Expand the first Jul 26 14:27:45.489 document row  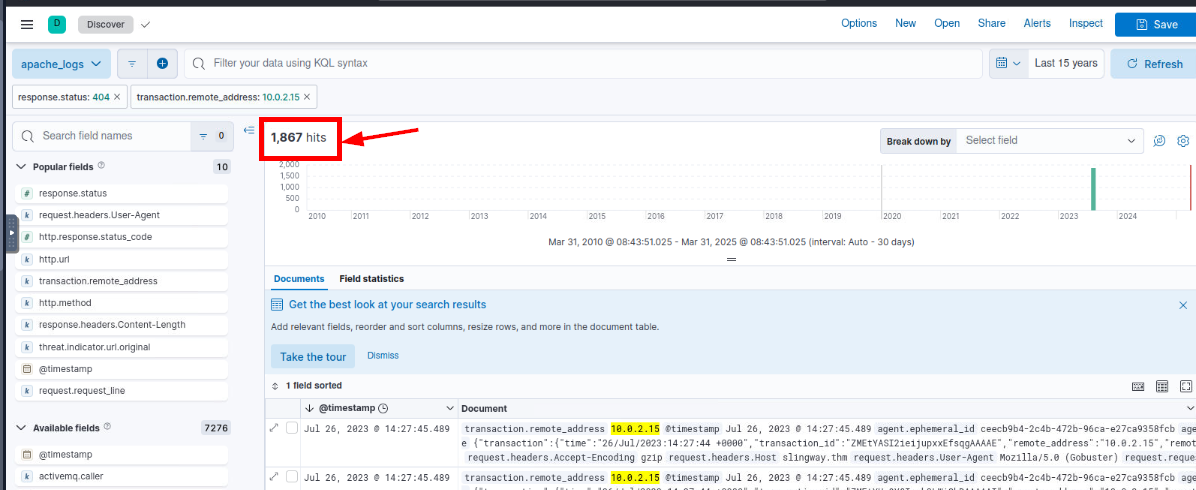coord(274,428)
